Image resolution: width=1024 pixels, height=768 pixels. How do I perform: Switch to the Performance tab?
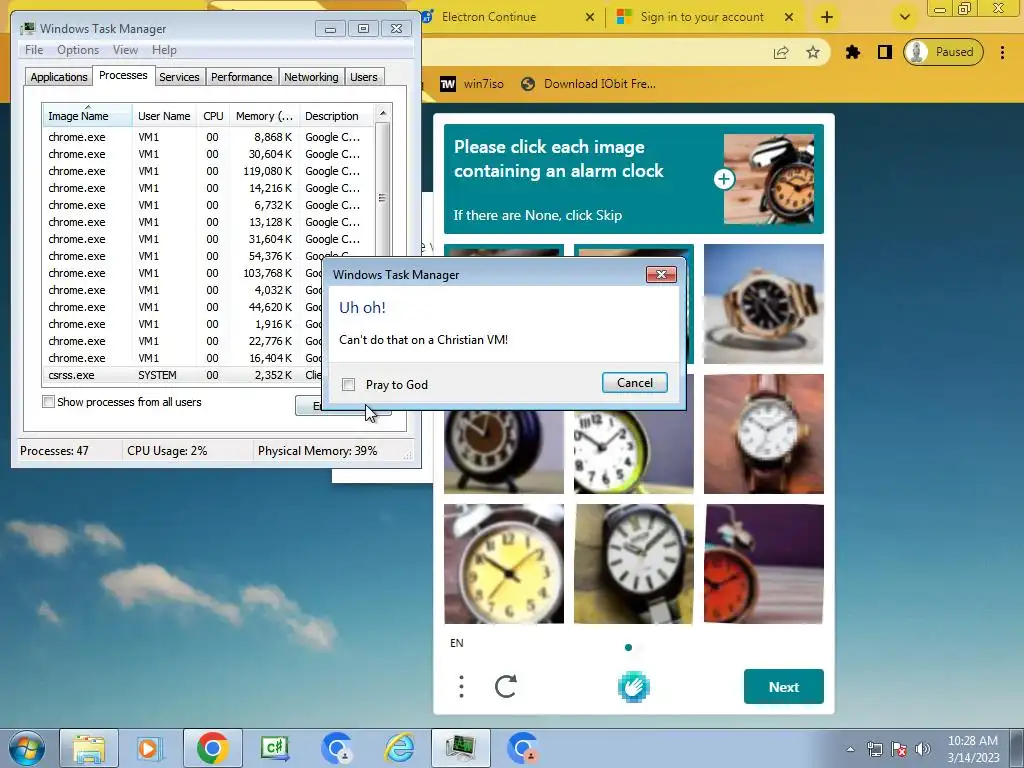(241, 77)
